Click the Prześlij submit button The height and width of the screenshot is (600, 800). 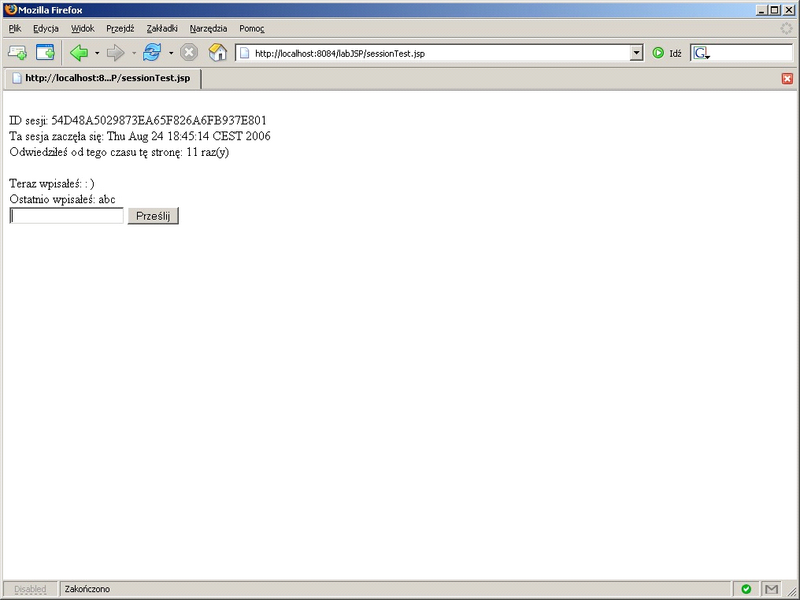click(x=153, y=216)
